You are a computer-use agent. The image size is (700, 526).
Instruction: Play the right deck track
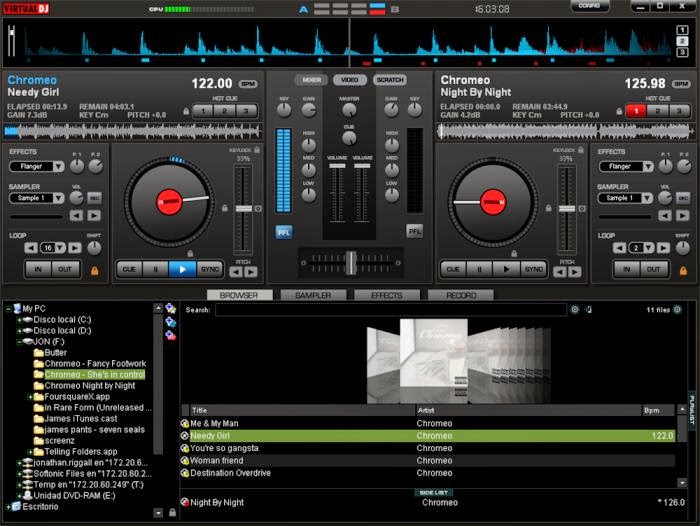point(506,269)
